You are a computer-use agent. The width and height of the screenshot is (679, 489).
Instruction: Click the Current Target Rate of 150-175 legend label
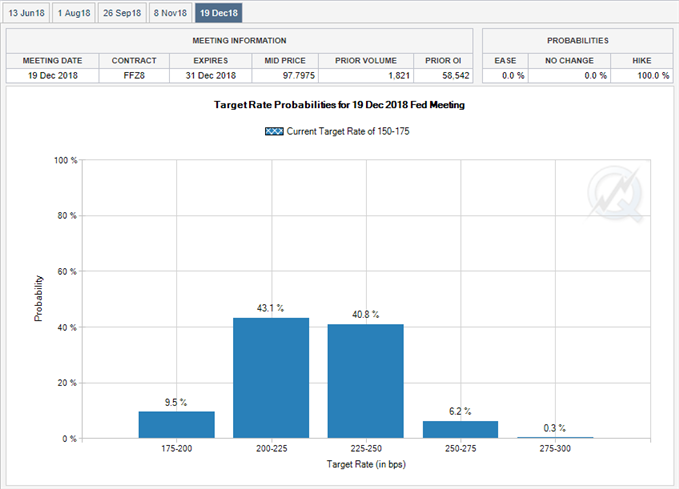point(348,131)
